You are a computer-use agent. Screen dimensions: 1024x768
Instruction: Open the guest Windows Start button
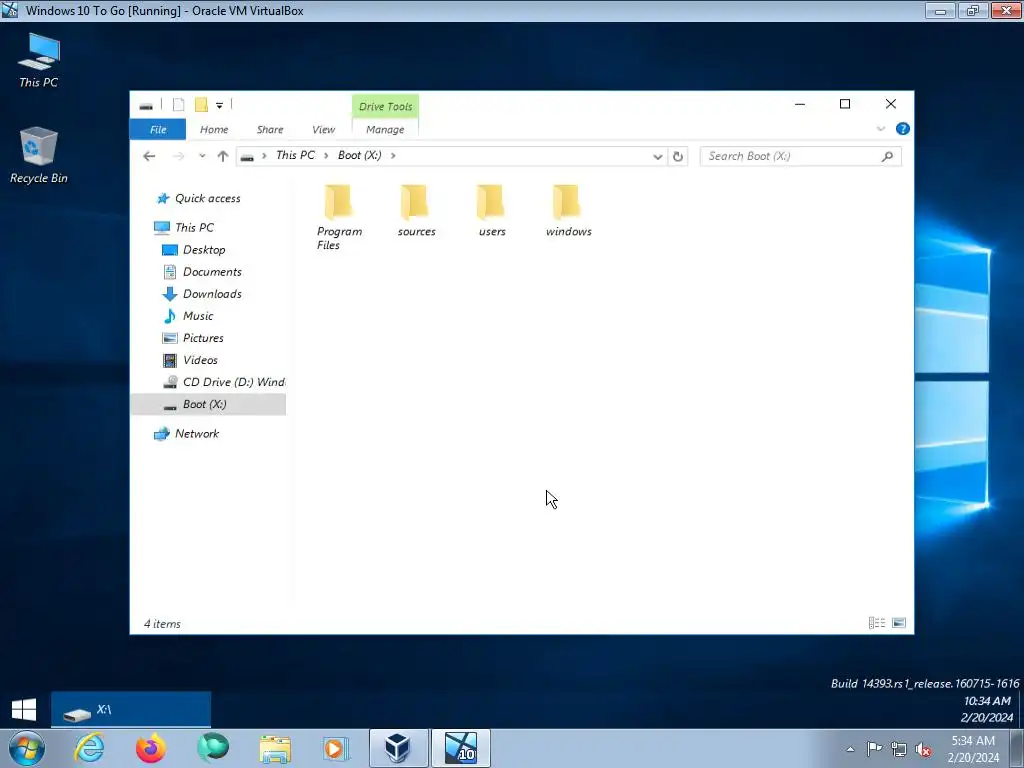pos(24,709)
